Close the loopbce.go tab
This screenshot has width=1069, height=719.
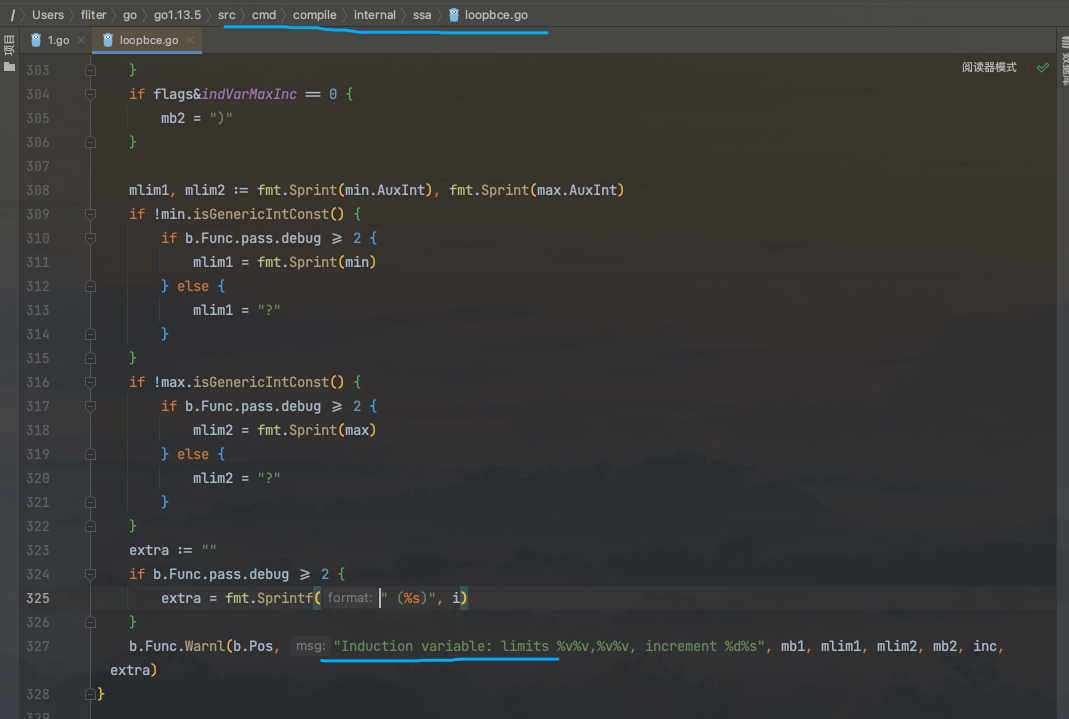pos(190,40)
